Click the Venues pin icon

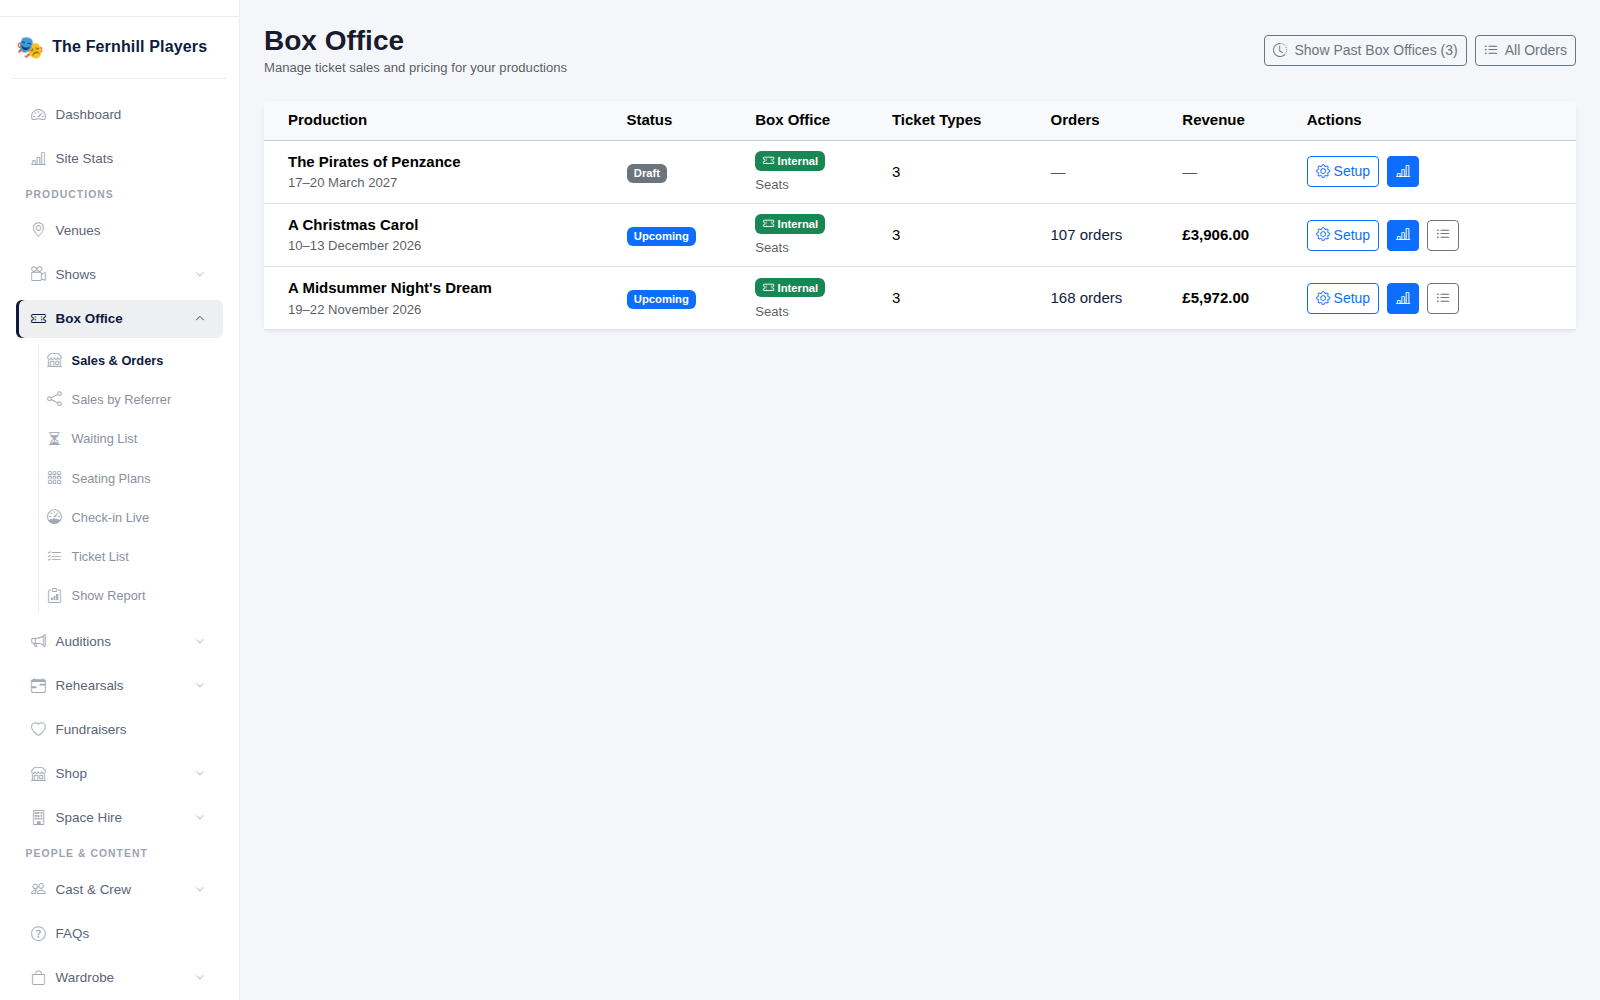pos(38,230)
